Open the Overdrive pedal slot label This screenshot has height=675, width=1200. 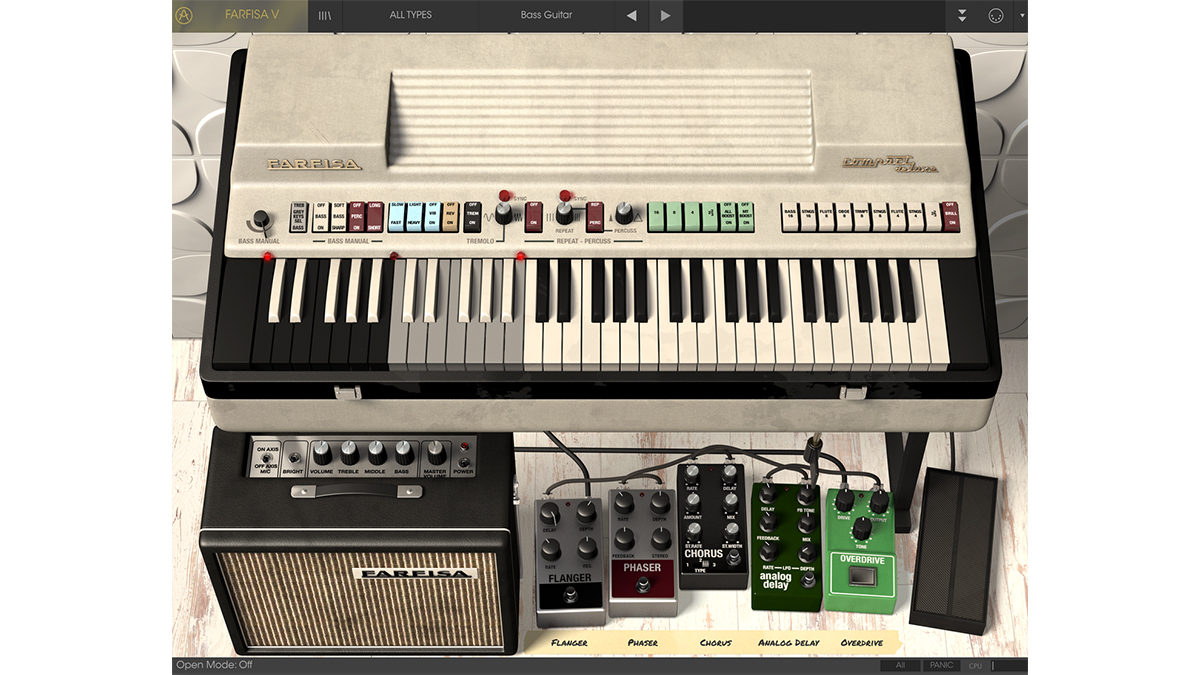point(862,642)
